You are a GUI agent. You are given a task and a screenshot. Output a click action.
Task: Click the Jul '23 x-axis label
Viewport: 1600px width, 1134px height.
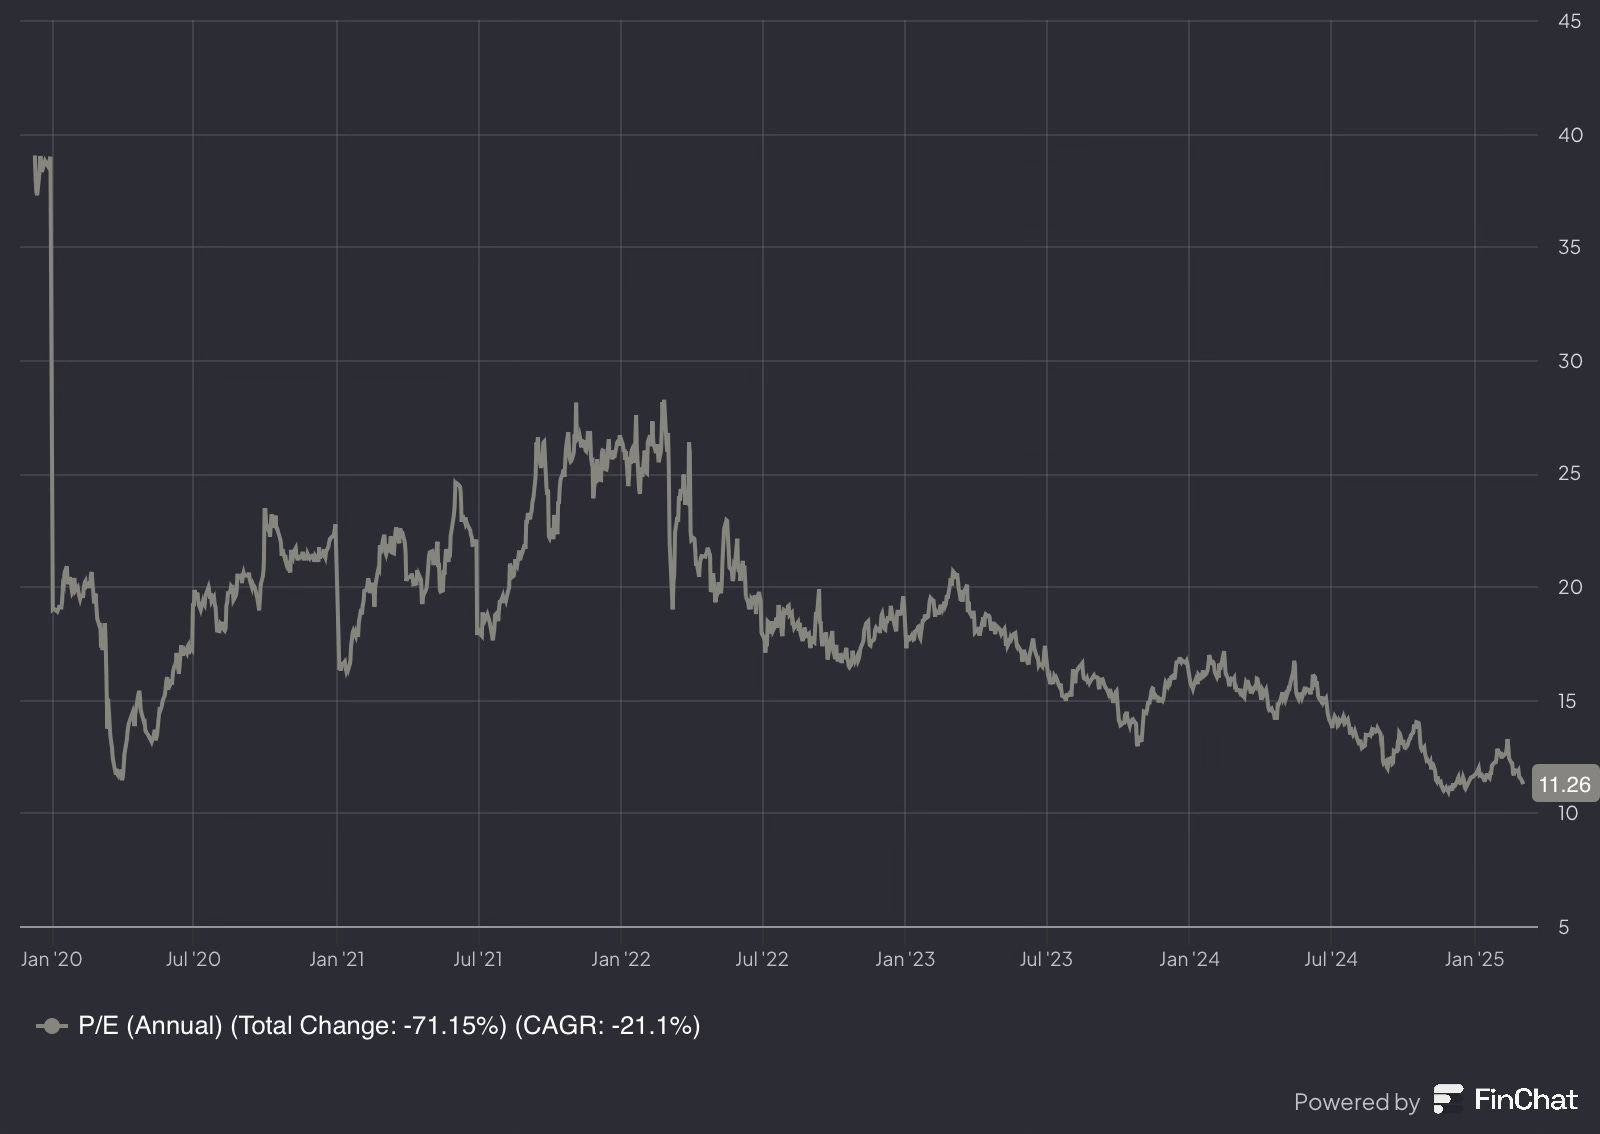pyautogui.click(x=1046, y=959)
